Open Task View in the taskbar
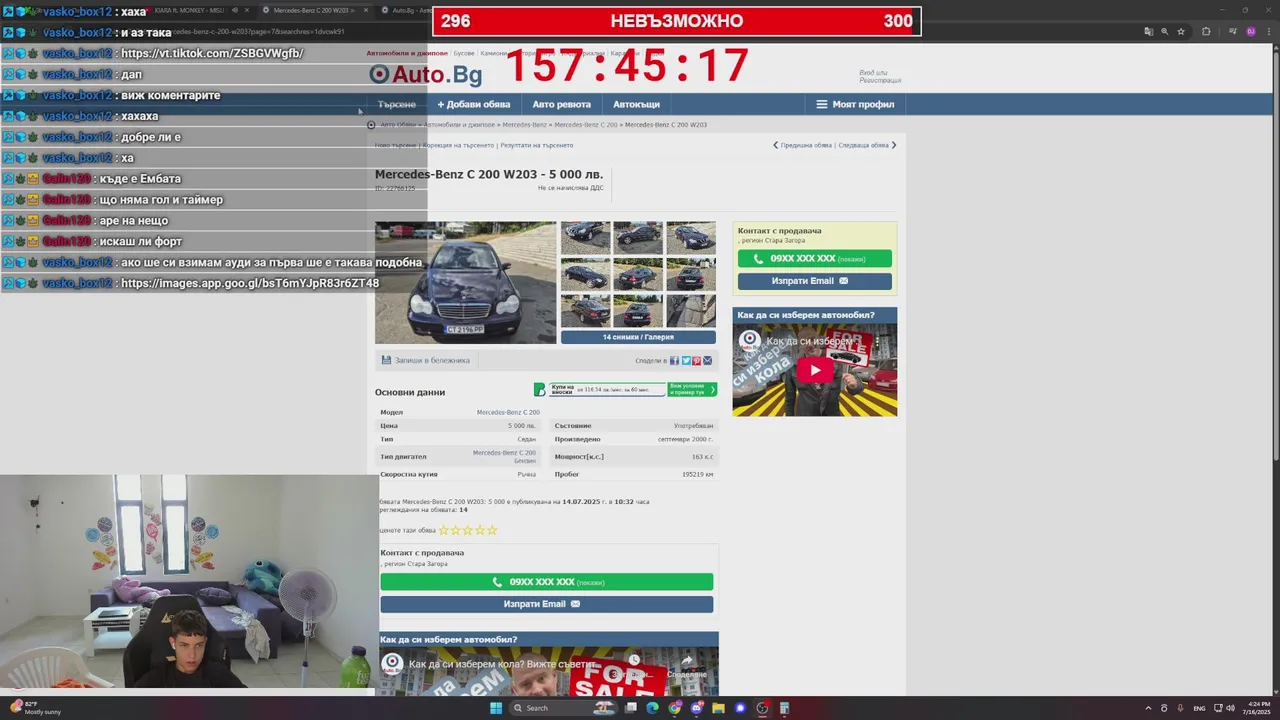Viewport: 1280px width, 720px height. point(631,708)
